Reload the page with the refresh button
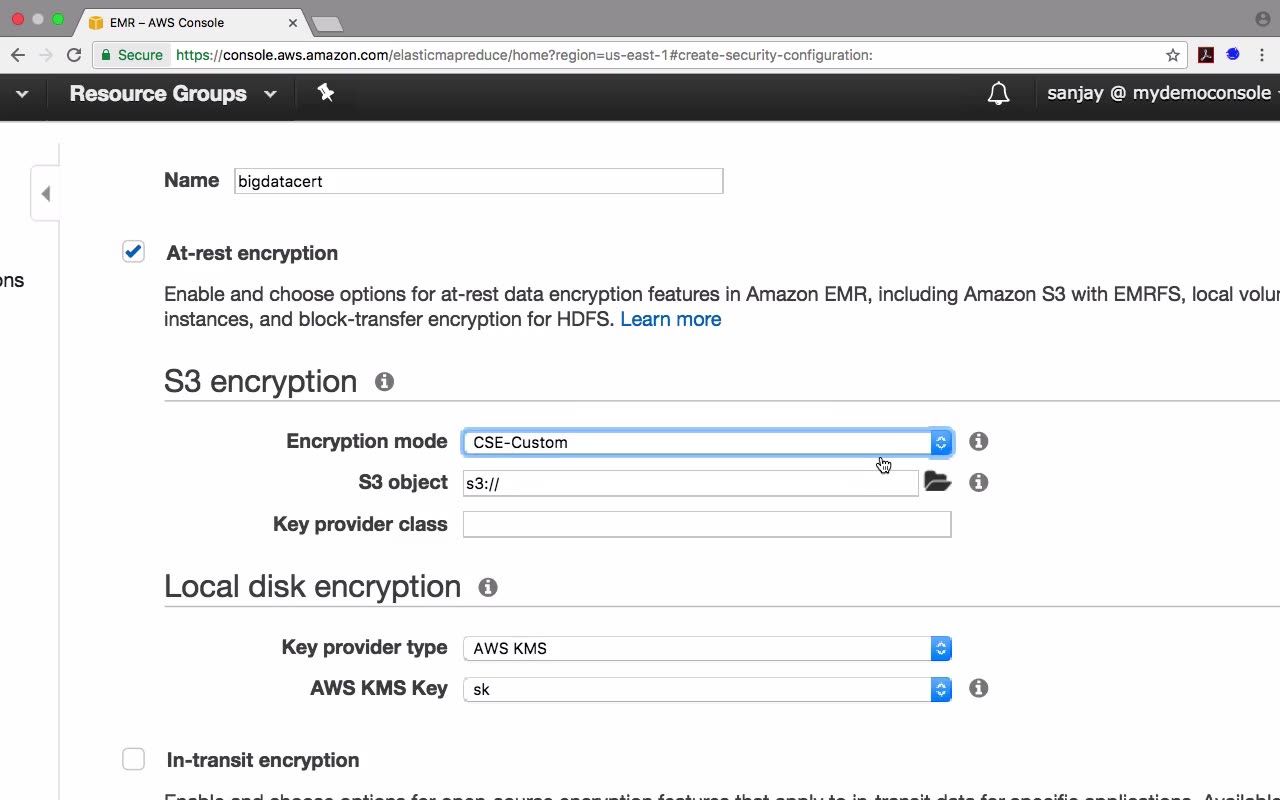1280x800 pixels. point(74,55)
